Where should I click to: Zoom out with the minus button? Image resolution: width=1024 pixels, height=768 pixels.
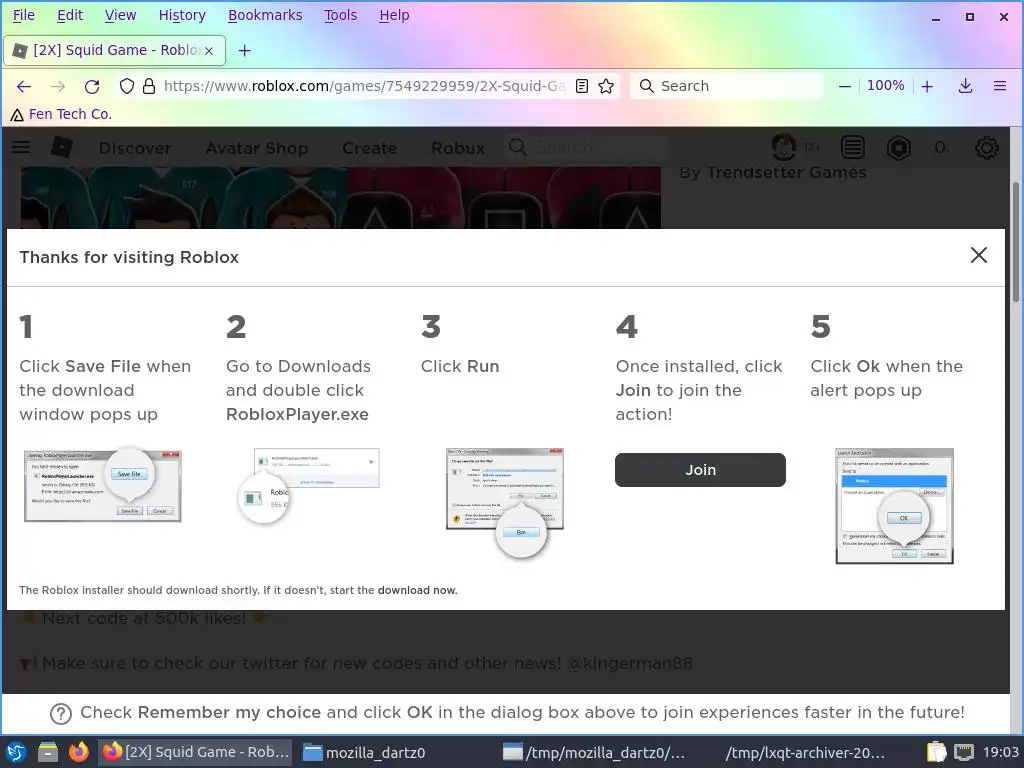click(x=844, y=86)
